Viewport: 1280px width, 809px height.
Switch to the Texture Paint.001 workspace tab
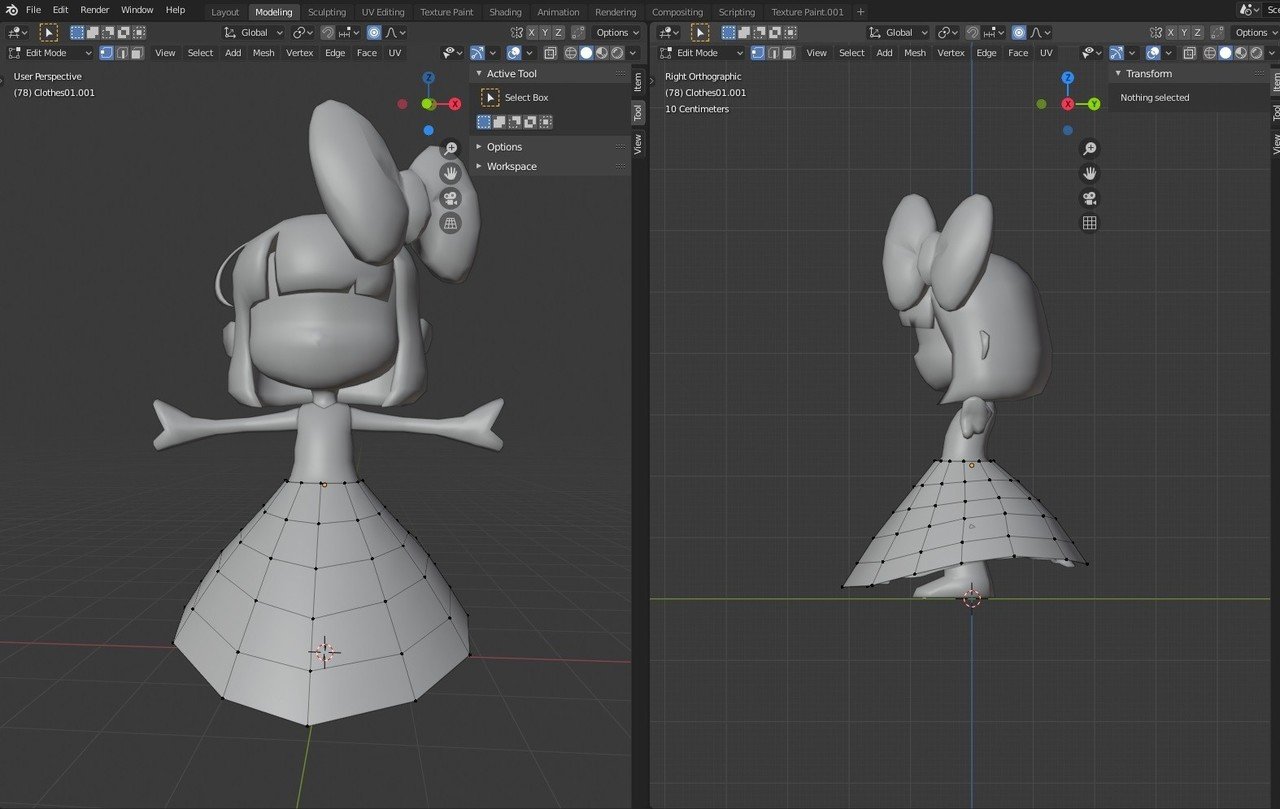[807, 12]
